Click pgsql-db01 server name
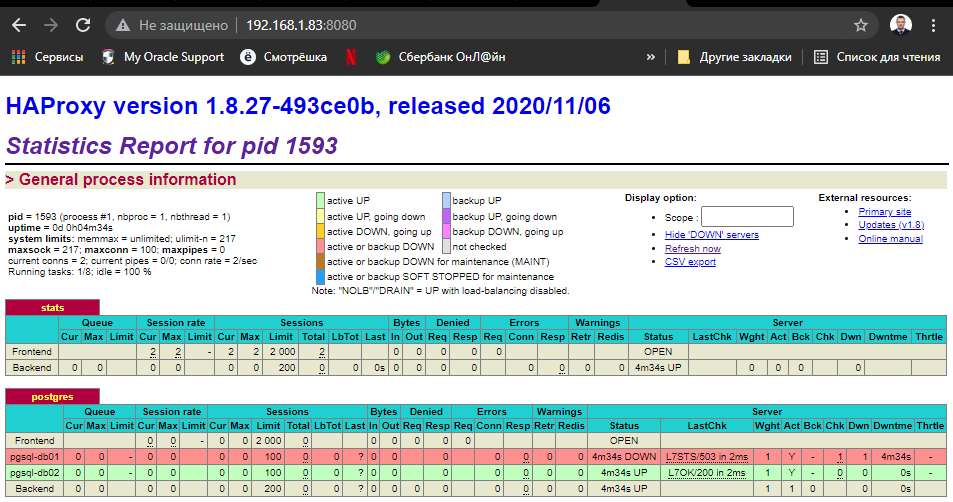 35,457
